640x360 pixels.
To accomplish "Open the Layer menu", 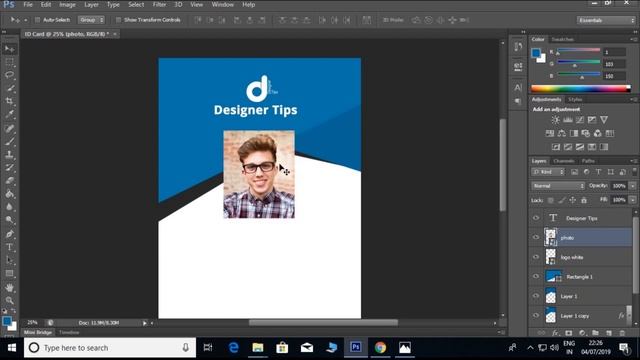I will coord(91,4).
